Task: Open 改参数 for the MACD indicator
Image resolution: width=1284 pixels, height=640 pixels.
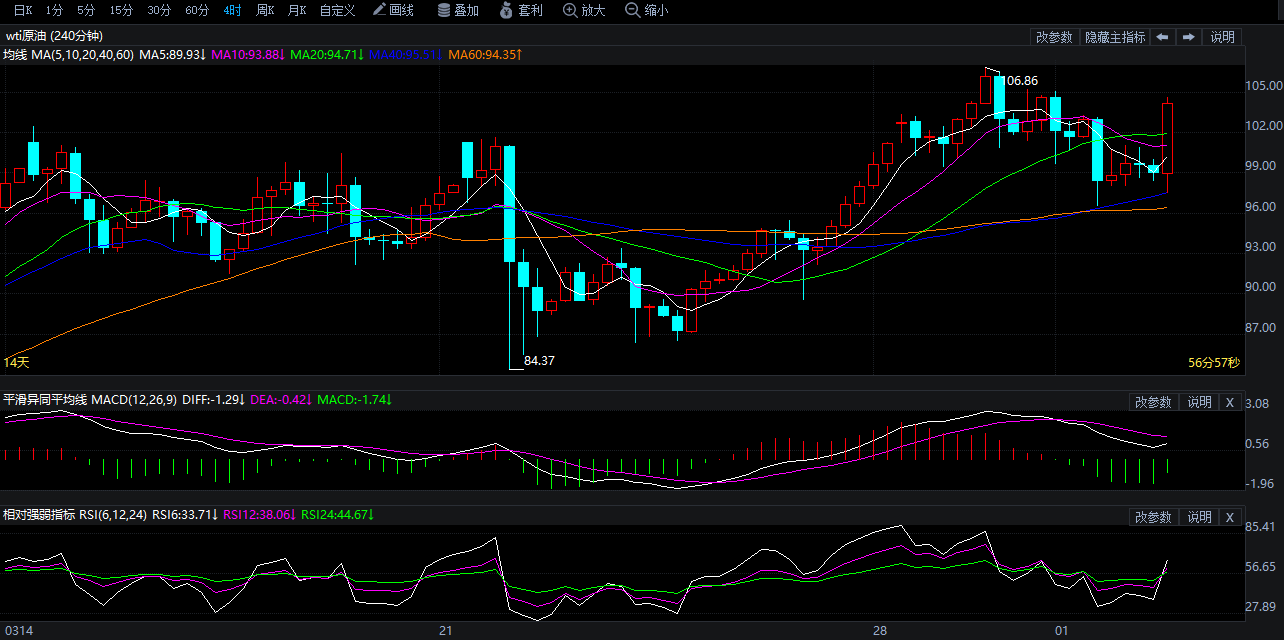Action: pos(1152,402)
